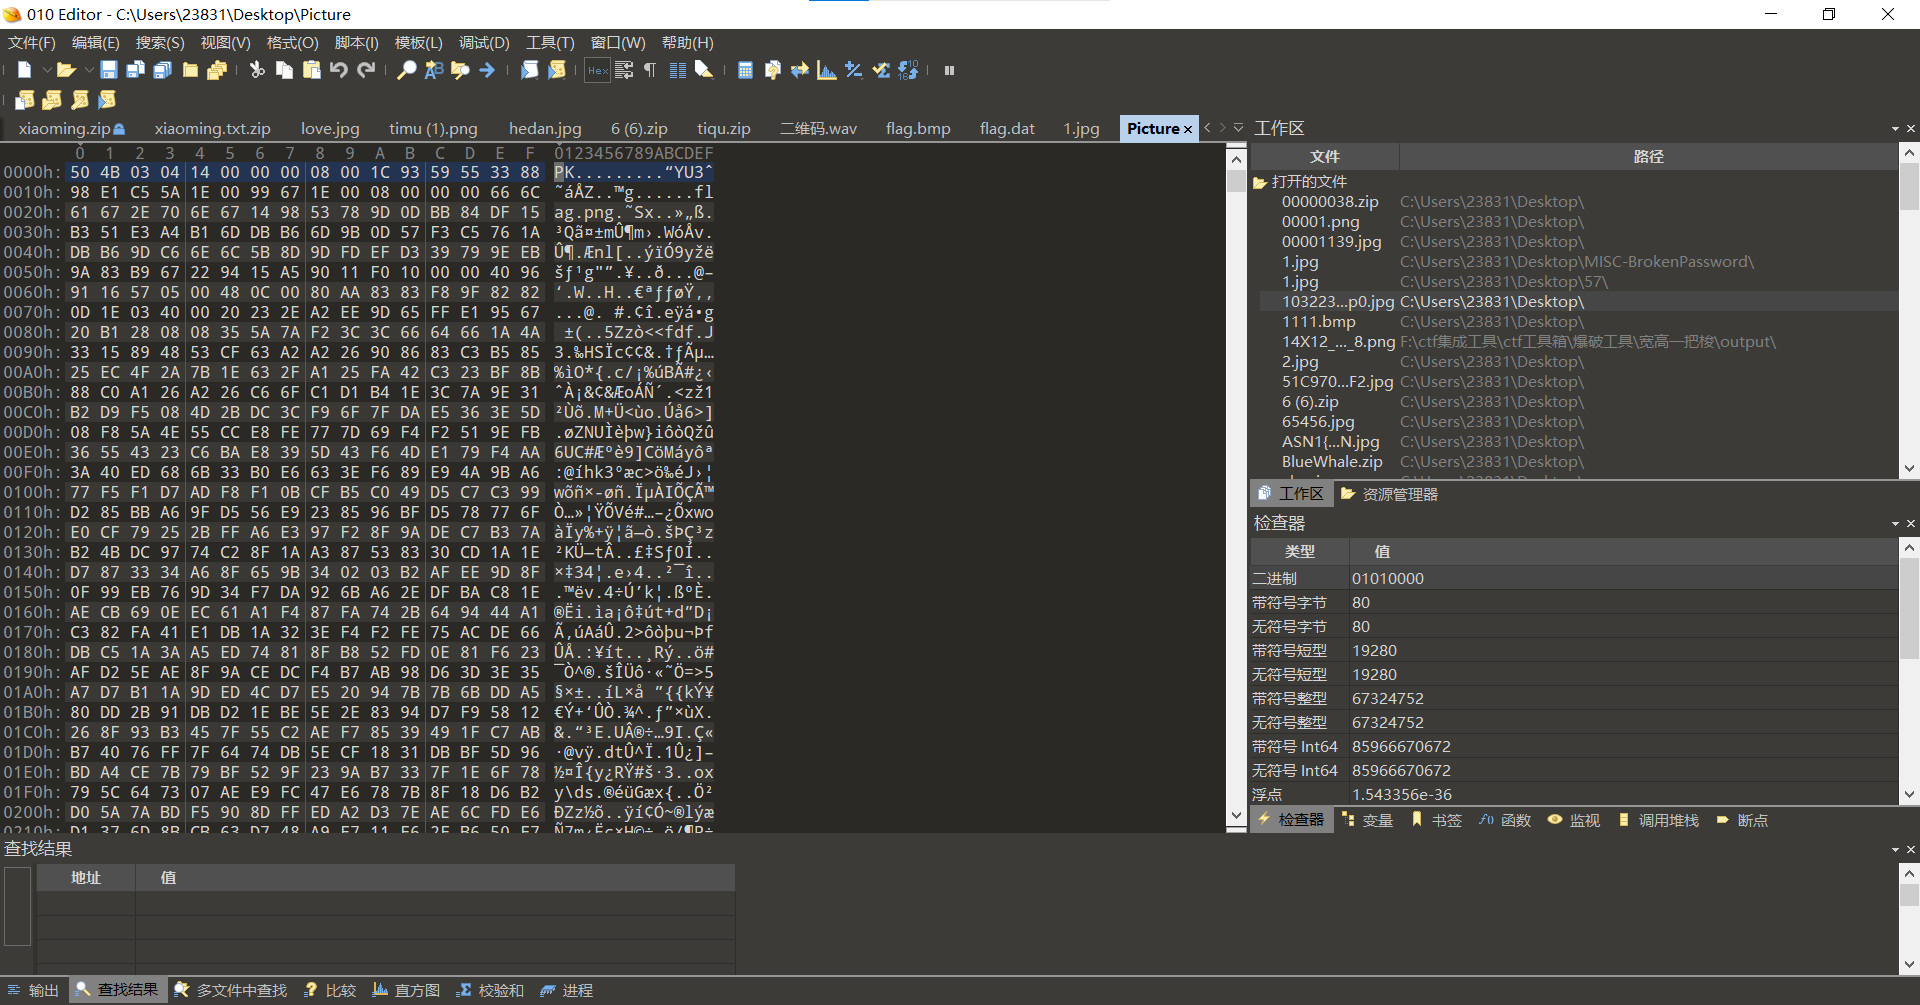Image resolution: width=1920 pixels, height=1005 pixels.
Task: Click the Goto blue arrow icon
Action: 487,70
